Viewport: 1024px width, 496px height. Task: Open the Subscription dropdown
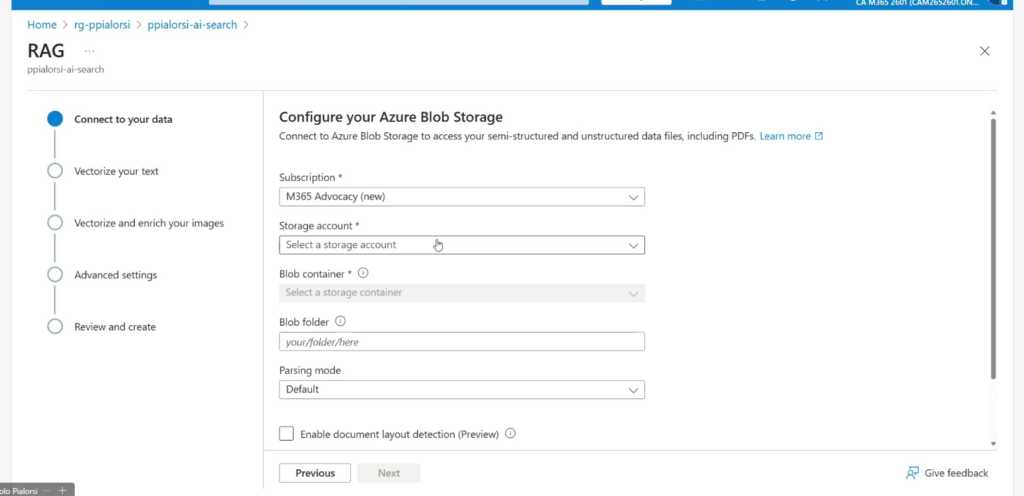tap(461, 197)
